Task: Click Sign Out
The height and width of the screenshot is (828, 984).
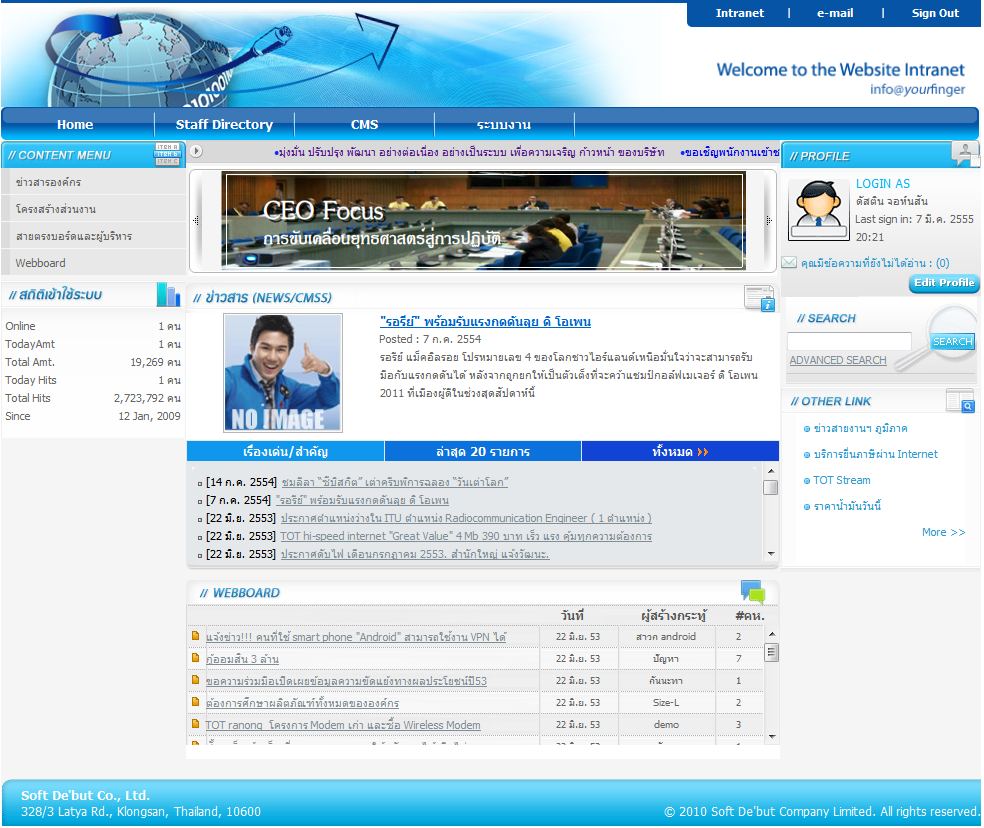Action: (935, 13)
